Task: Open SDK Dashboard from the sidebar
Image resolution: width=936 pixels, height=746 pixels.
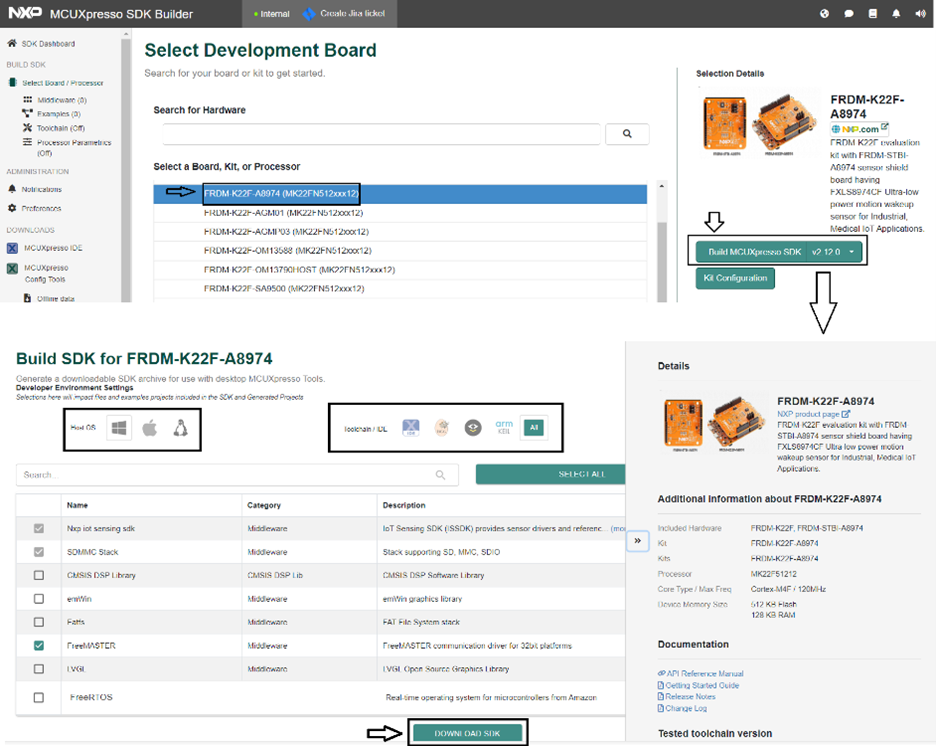Action: [x=48, y=44]
